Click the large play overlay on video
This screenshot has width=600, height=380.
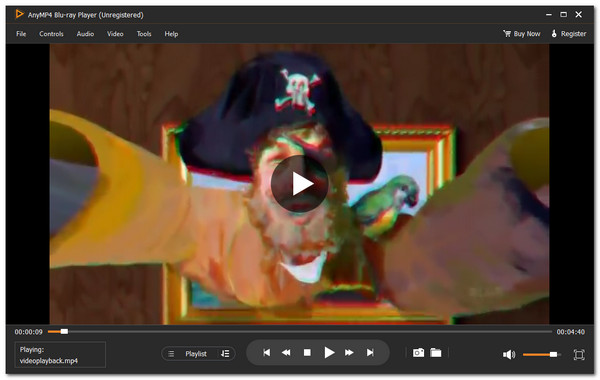(300, 184)
